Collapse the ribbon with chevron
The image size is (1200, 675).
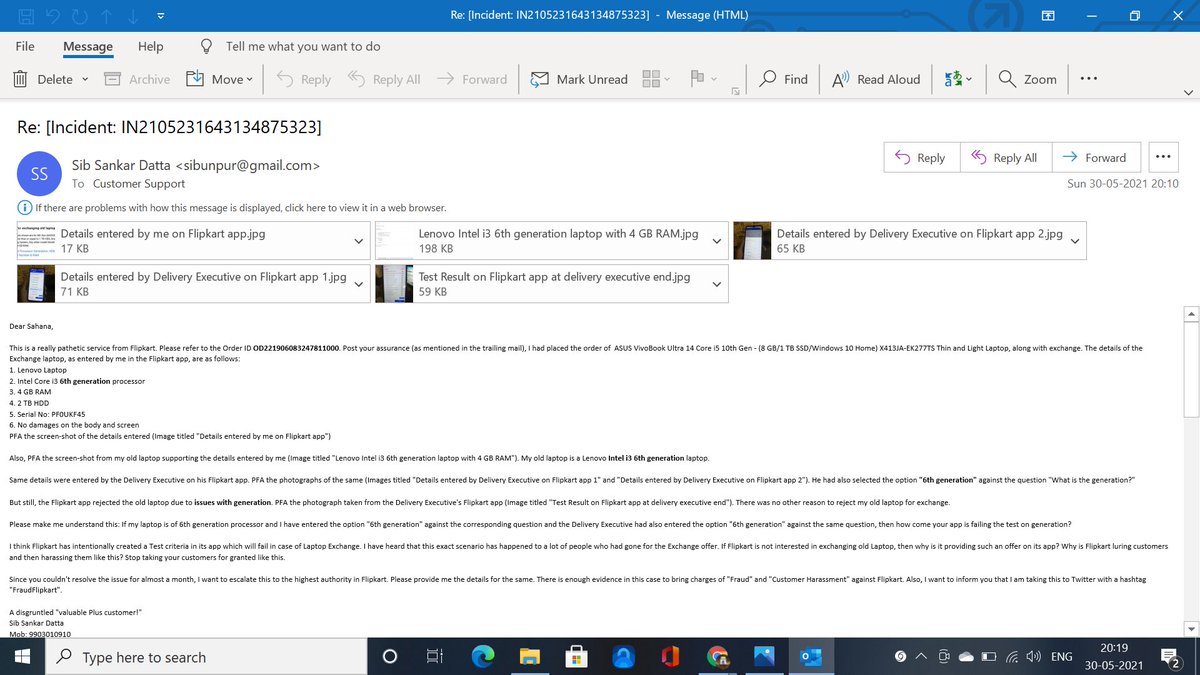coord(1188,93)
